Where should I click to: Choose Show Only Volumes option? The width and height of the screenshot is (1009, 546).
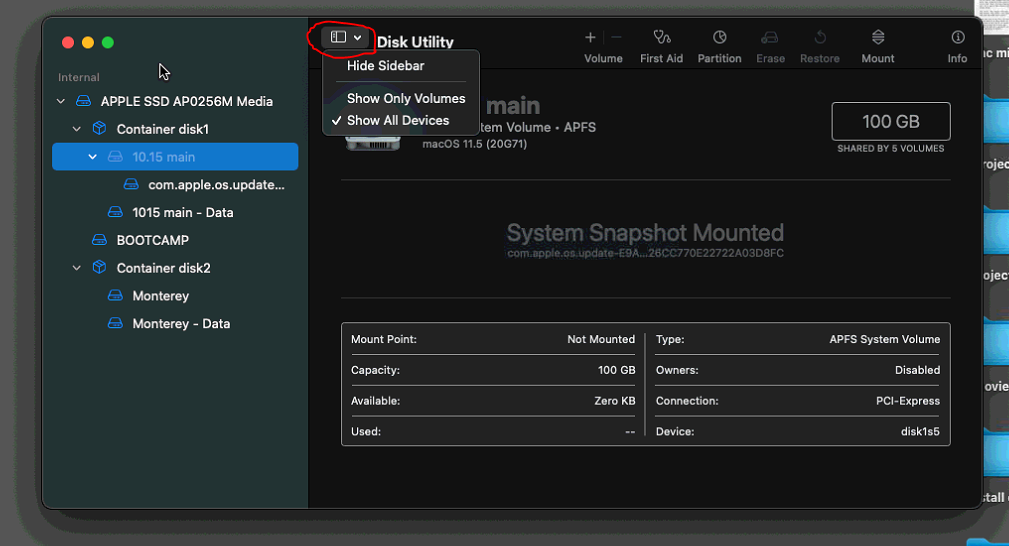point(406,98)
